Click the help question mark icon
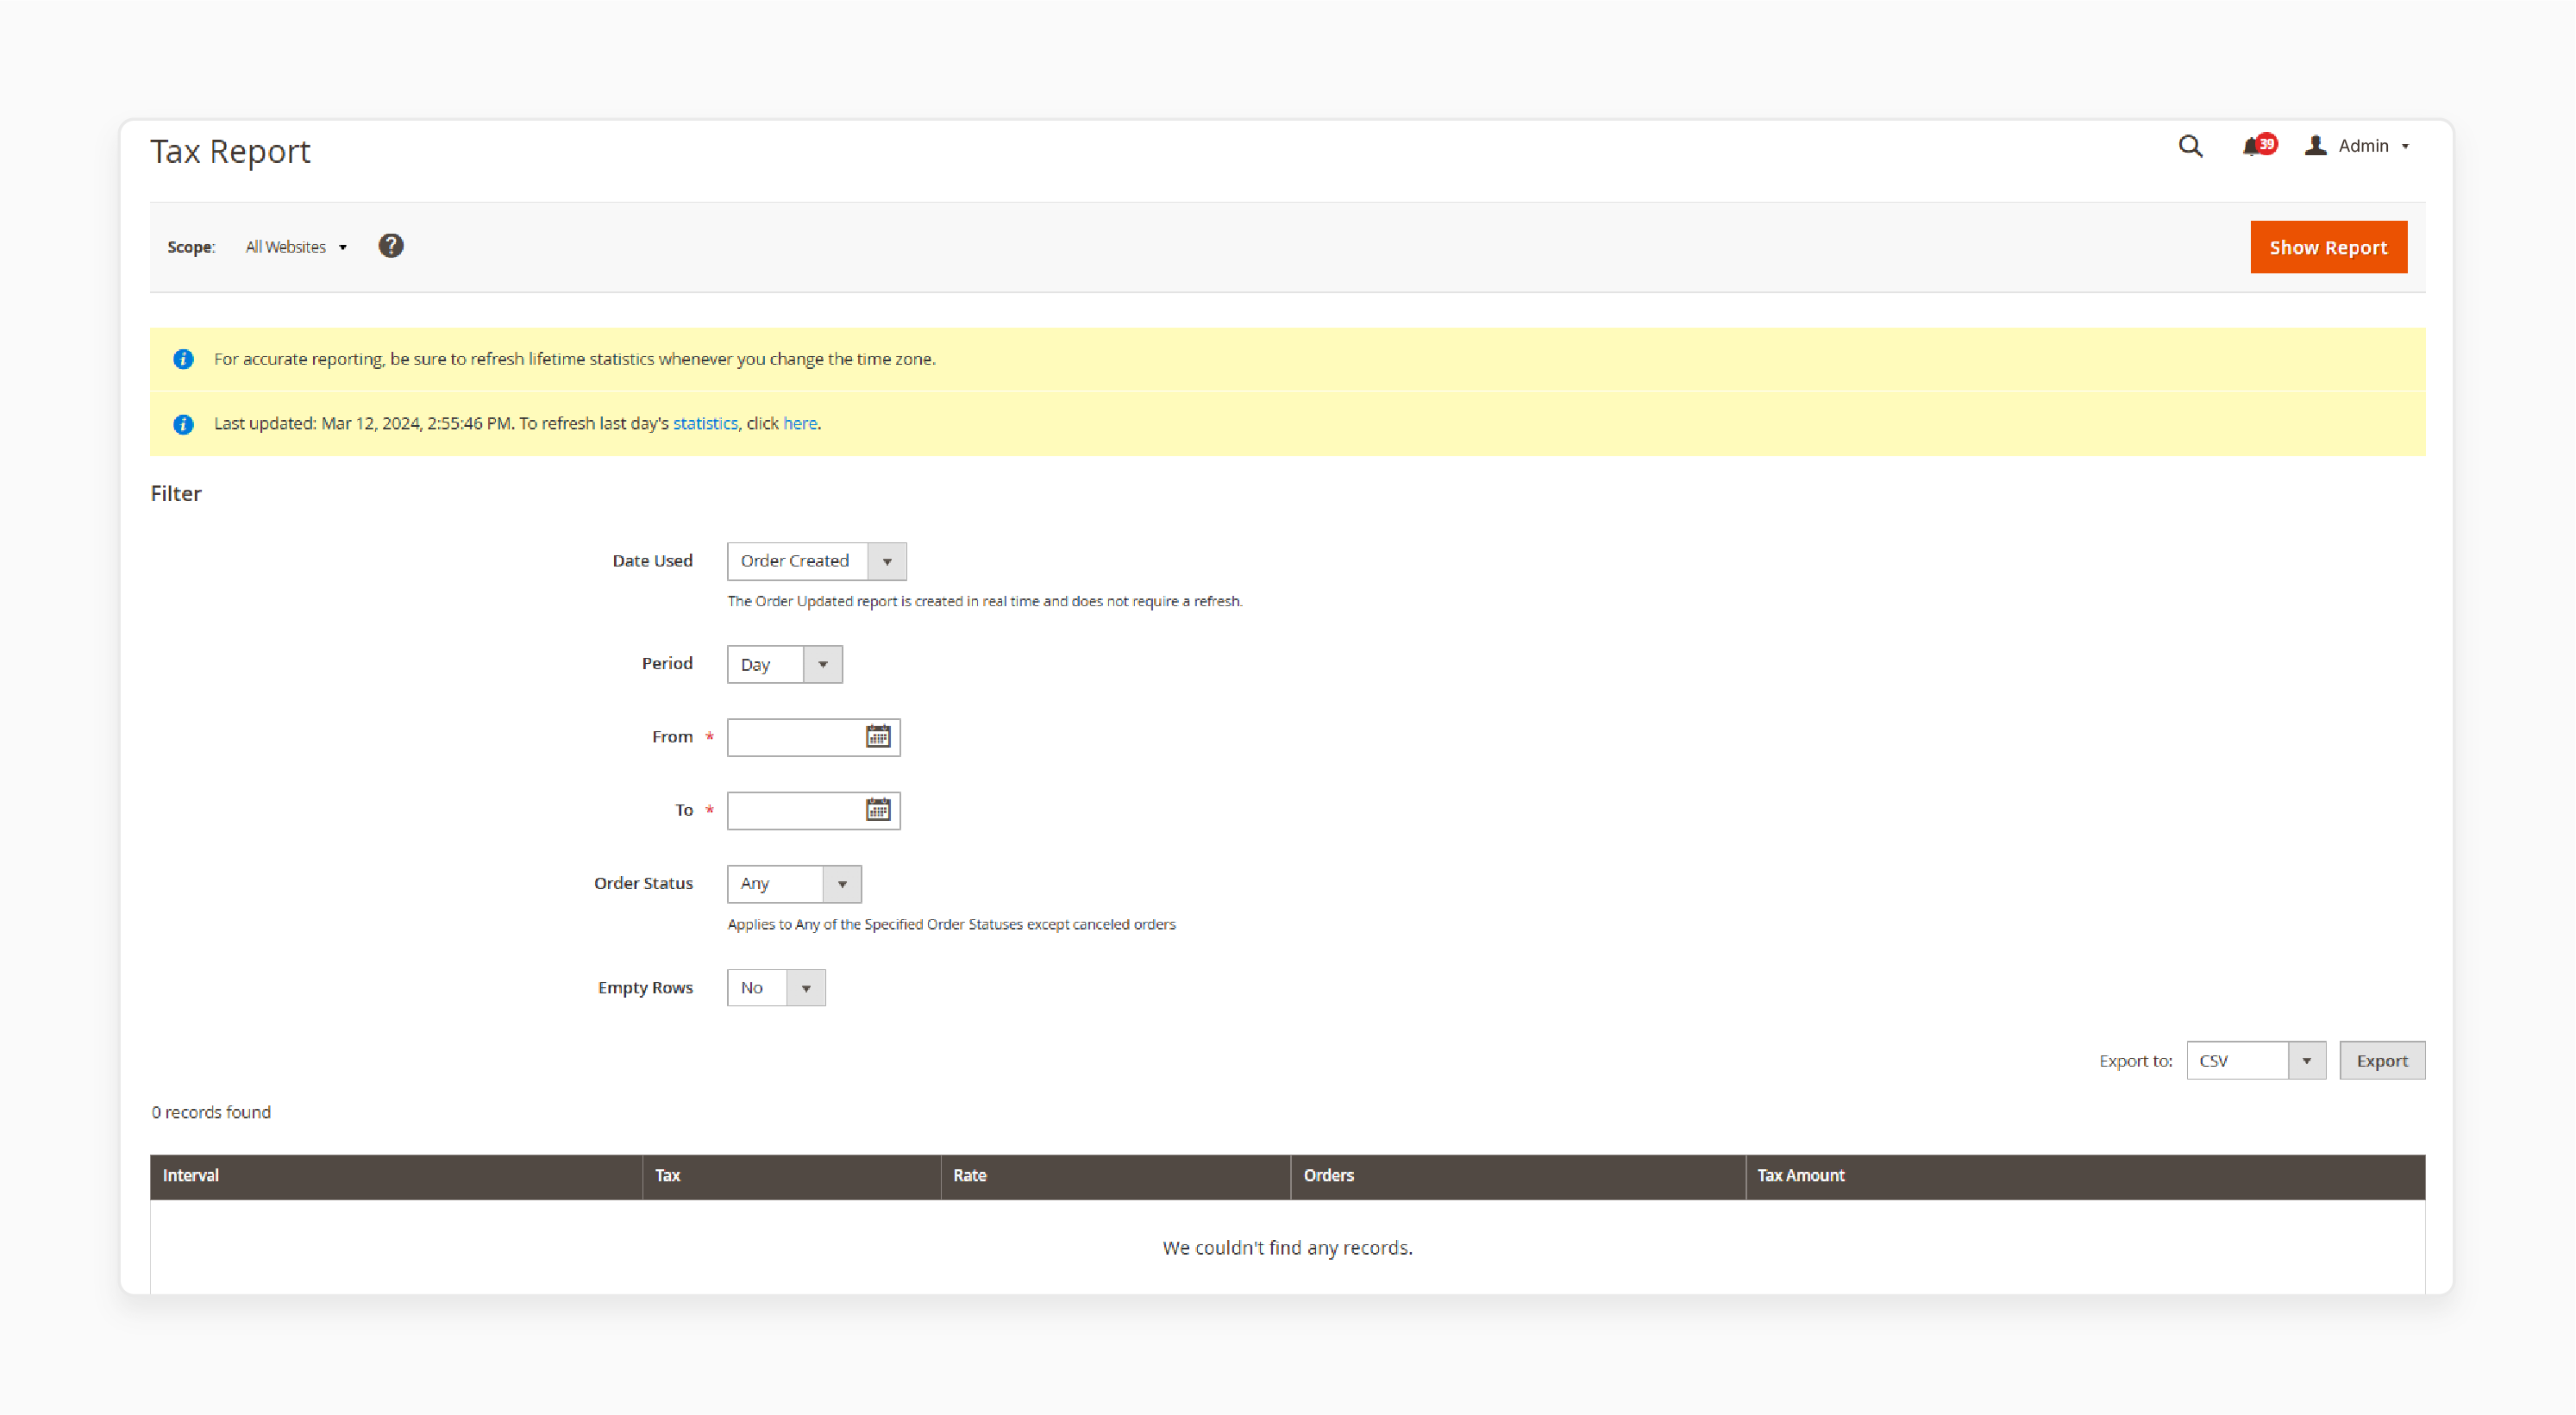The image size is (2576, 1415). 391,246
